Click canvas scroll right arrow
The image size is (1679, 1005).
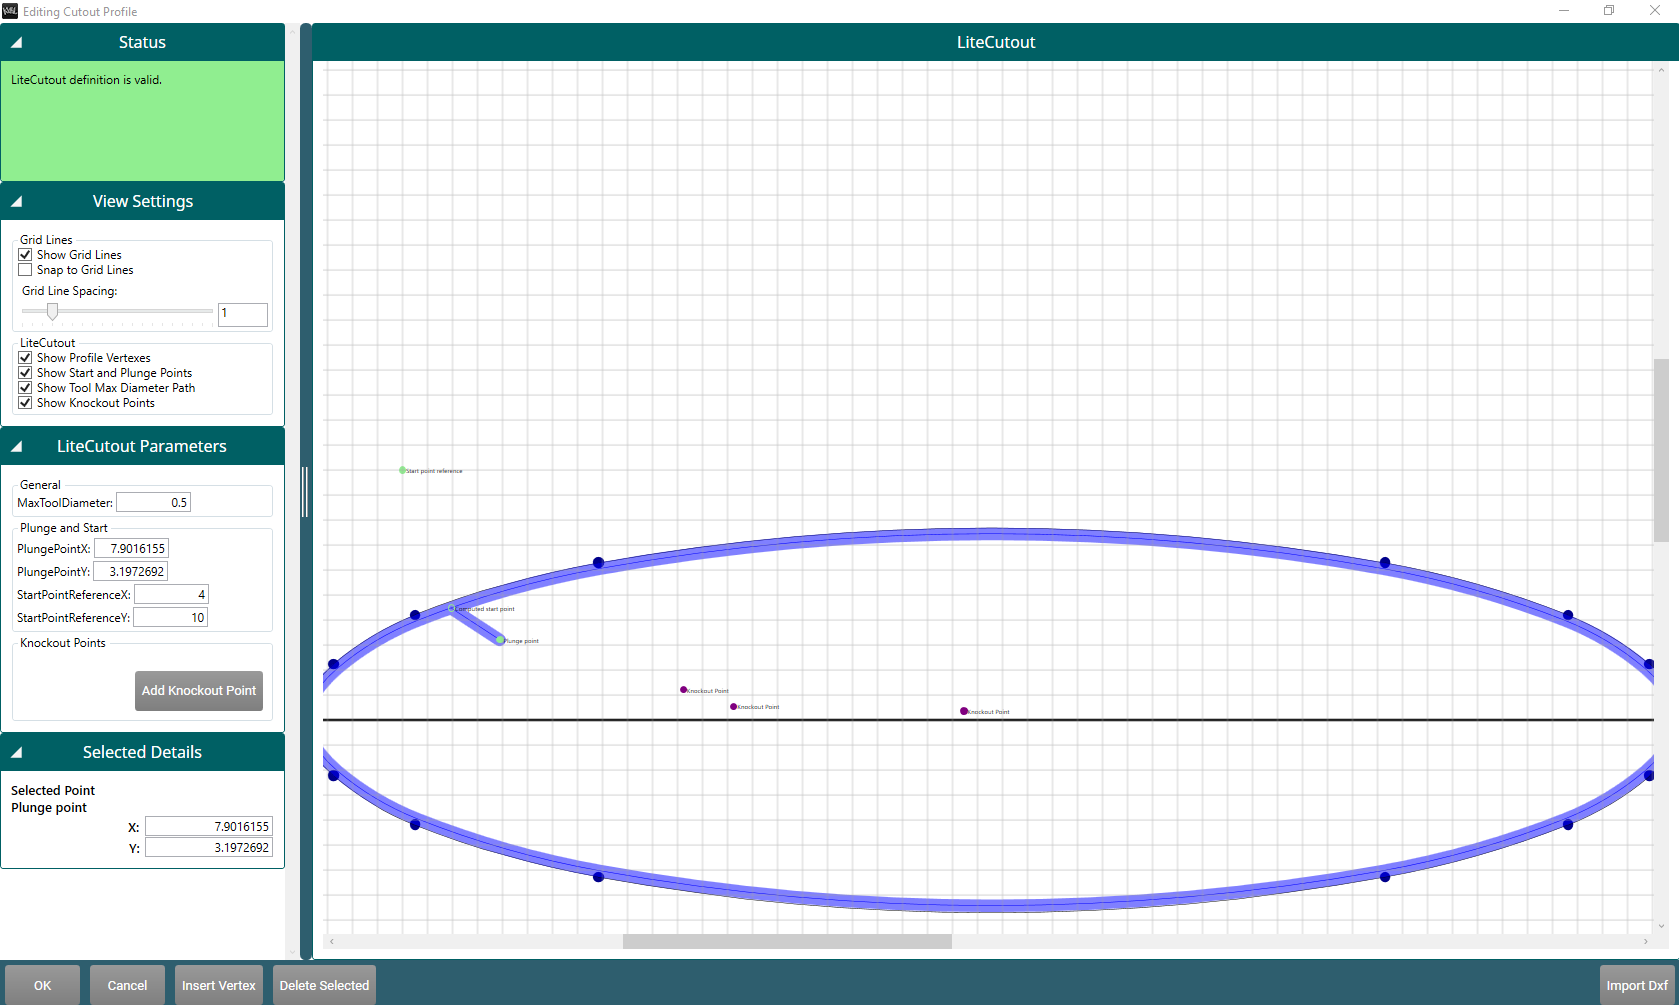coord(1645,941)
